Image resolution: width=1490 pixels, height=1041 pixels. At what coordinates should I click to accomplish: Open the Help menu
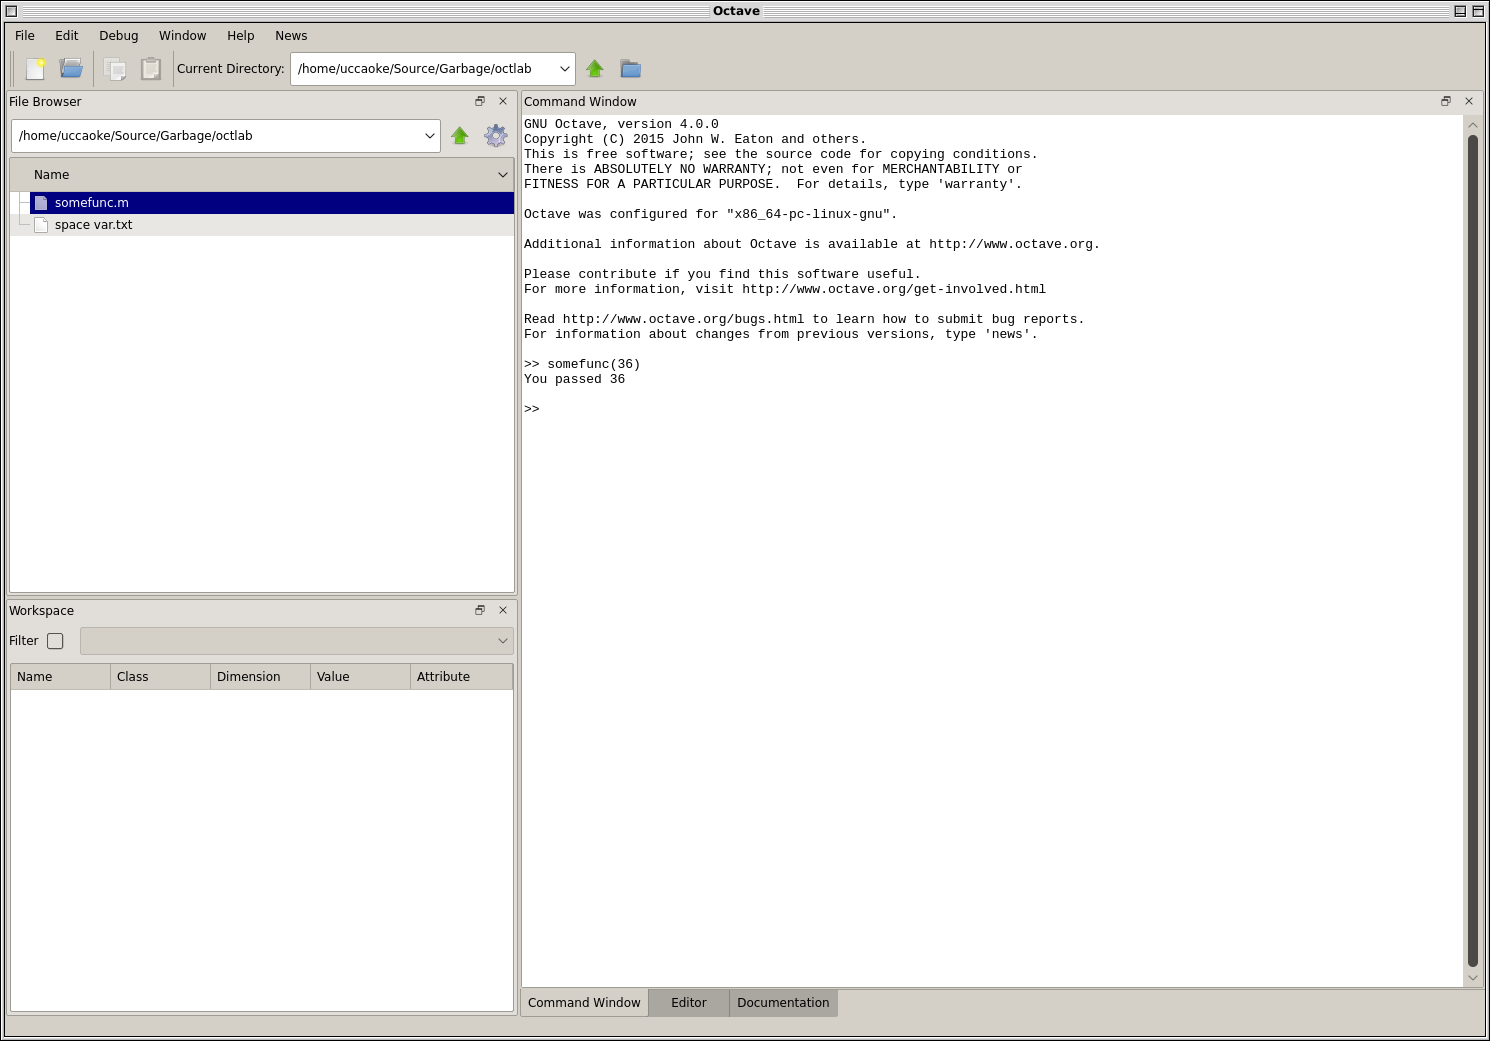click(x=241, y=36)
